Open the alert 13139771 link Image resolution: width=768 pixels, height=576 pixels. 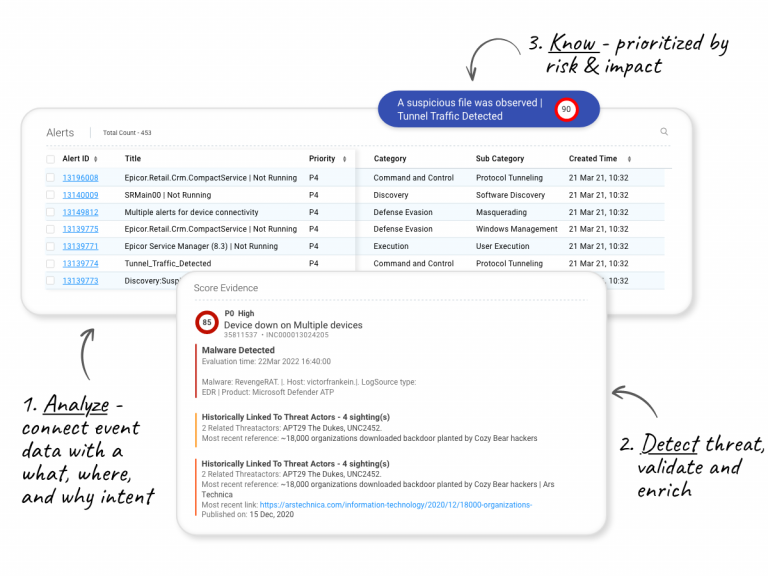tap(80, 246)
